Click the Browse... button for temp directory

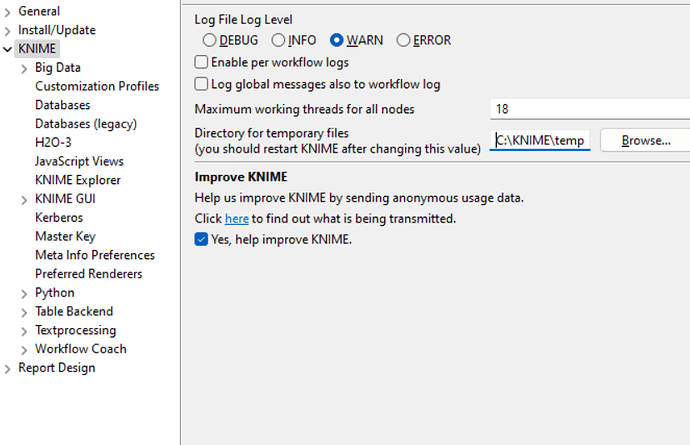[x=645, y=141]
